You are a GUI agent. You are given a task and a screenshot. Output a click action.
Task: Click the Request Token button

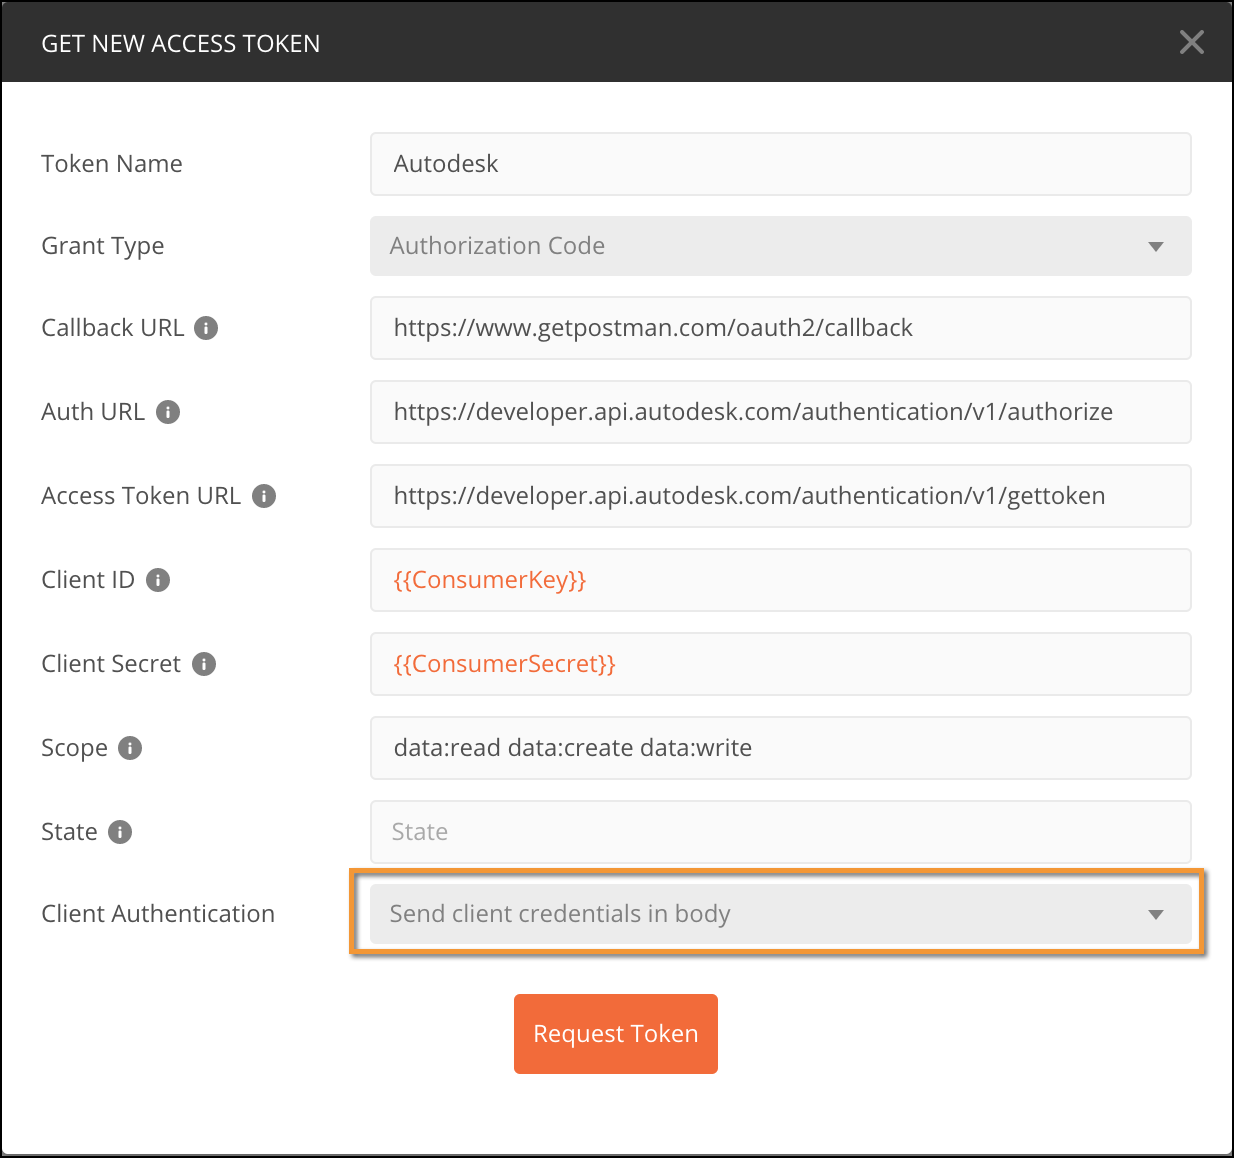[616, 1034]
